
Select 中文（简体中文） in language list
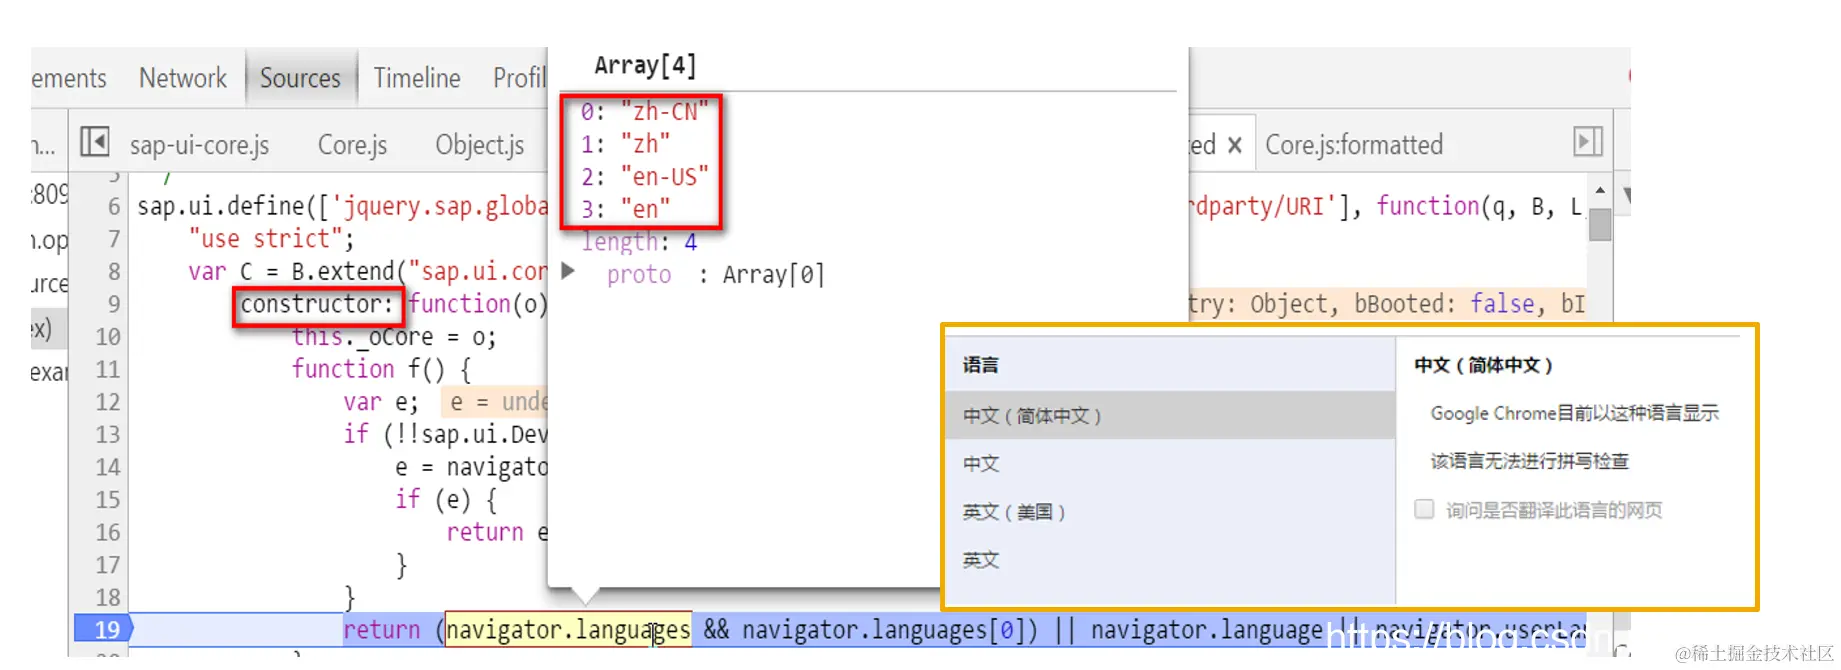pyautogui.click(x=1170, y=415)
